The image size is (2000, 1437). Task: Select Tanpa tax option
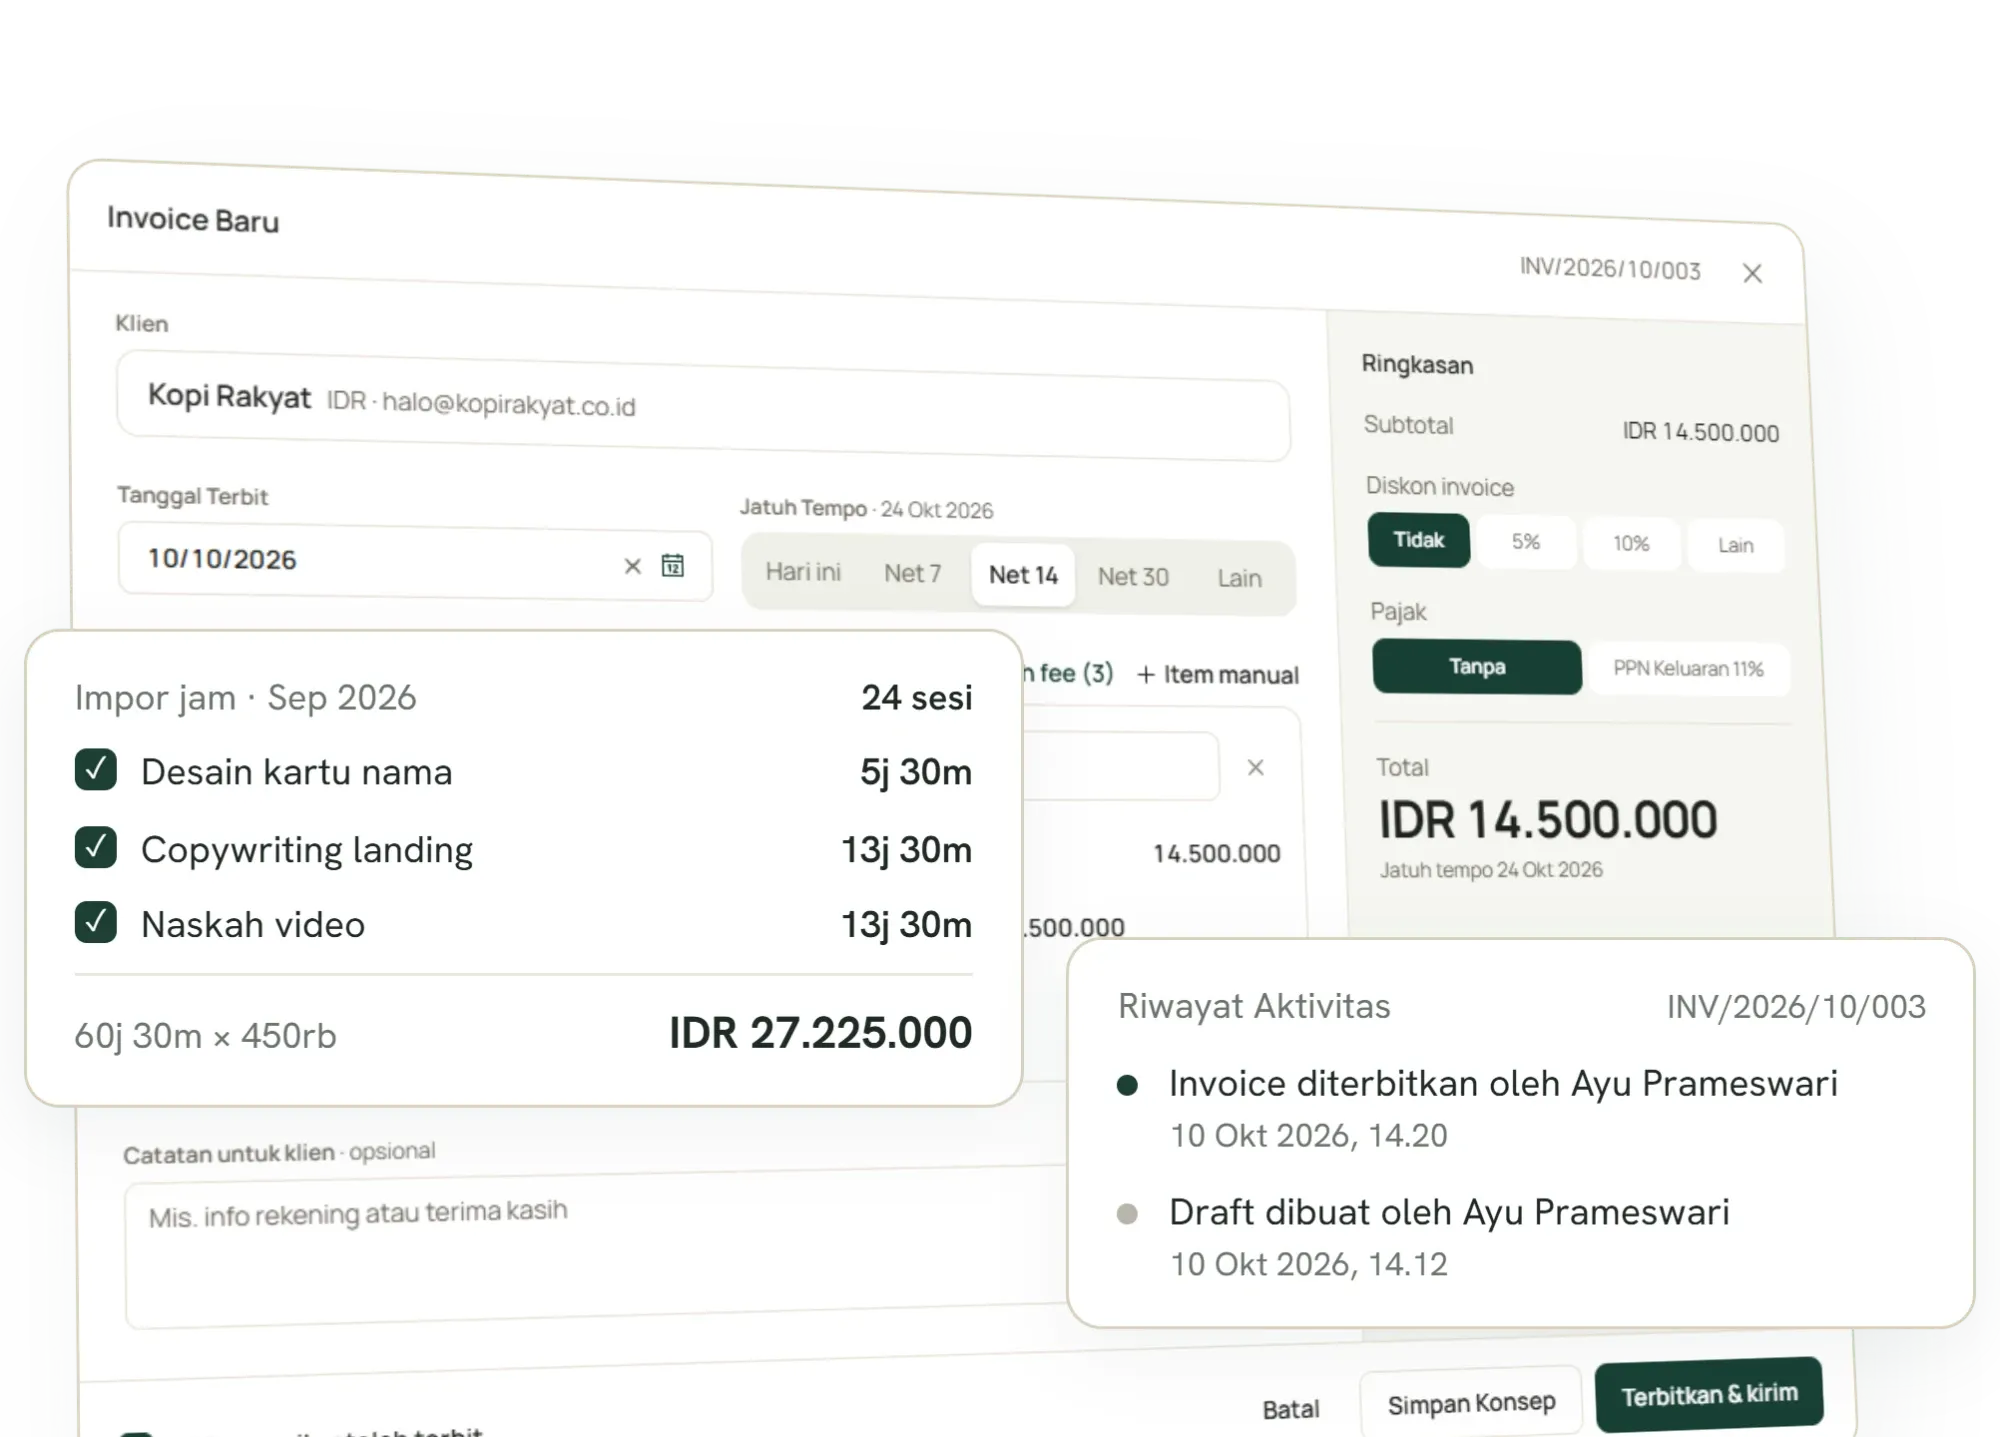[x=1477, y=667]
